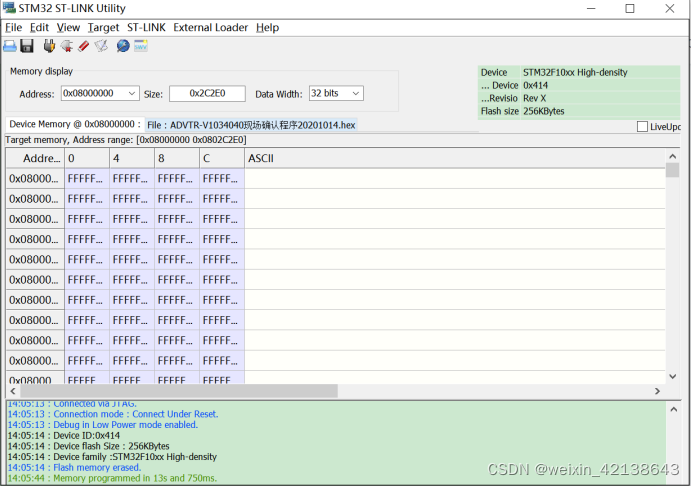Switch to Device Memory @ 0x08000000 tab

point(74,124)
